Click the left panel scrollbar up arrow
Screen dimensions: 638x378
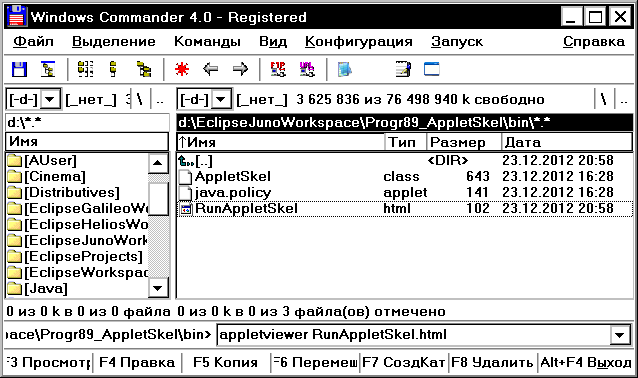158,164
